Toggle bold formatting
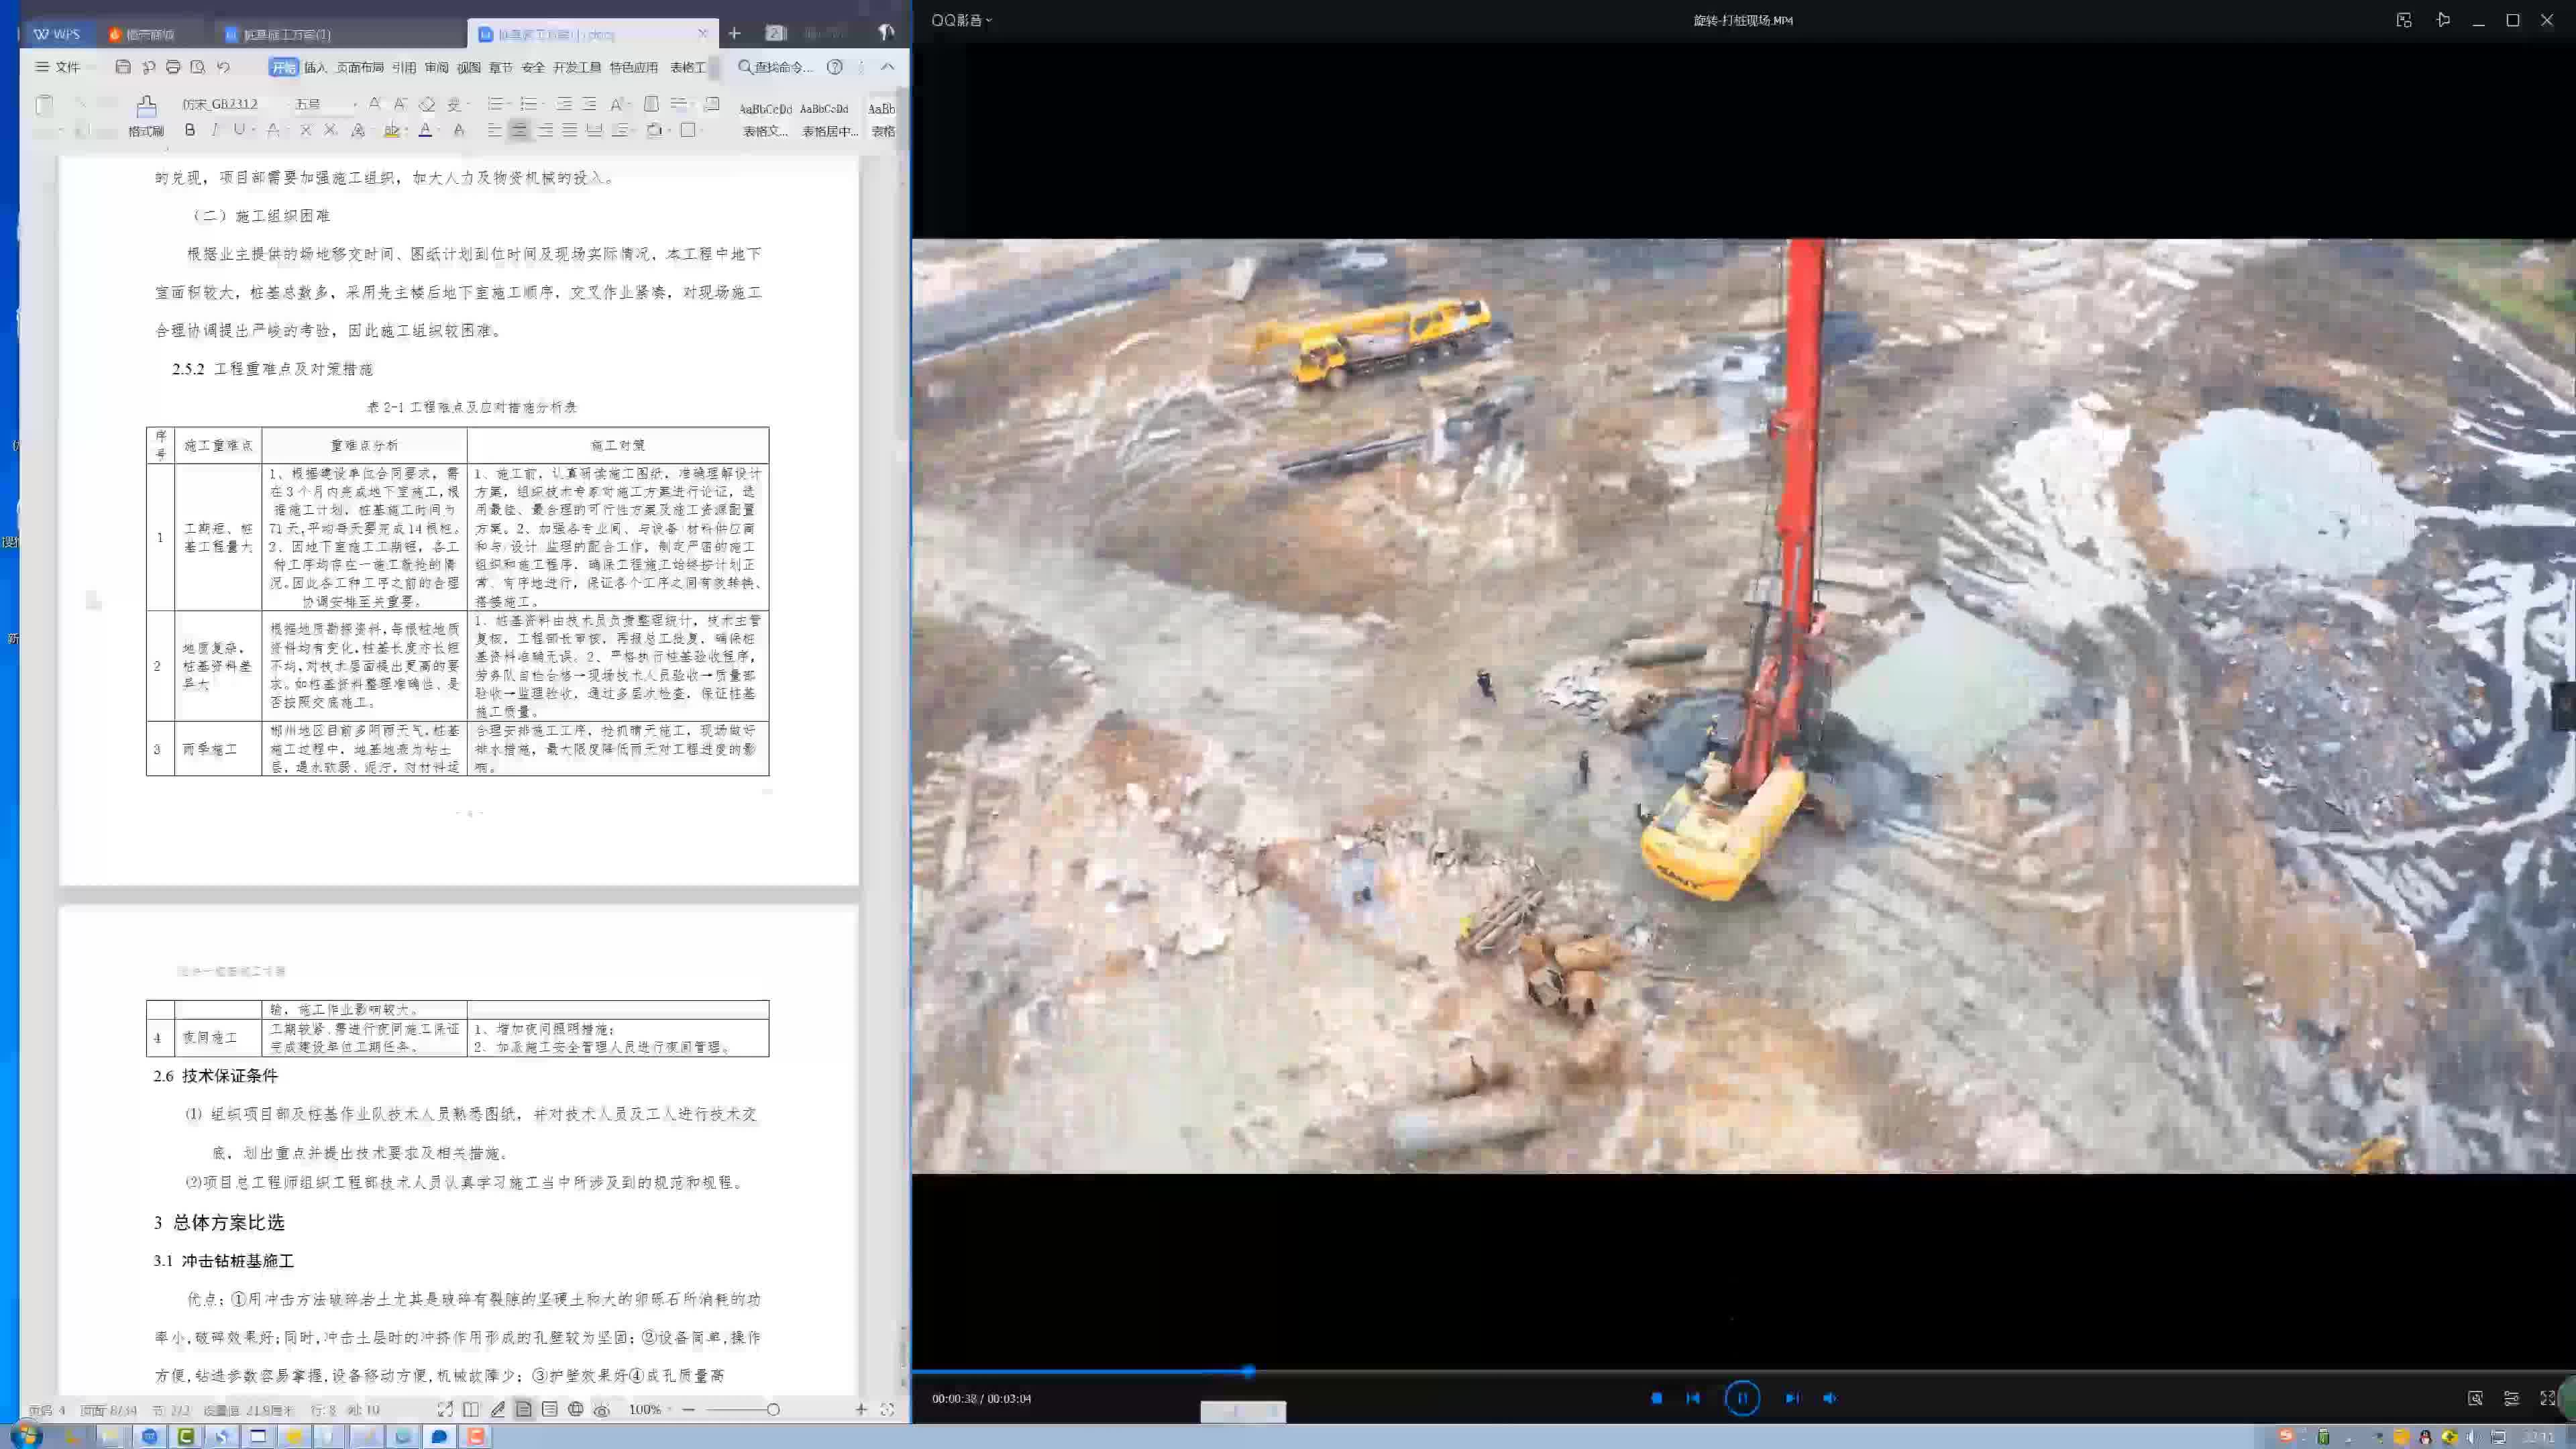Screen dimensions: 2576x1449 pyautogui.click(x=190, y=130)
